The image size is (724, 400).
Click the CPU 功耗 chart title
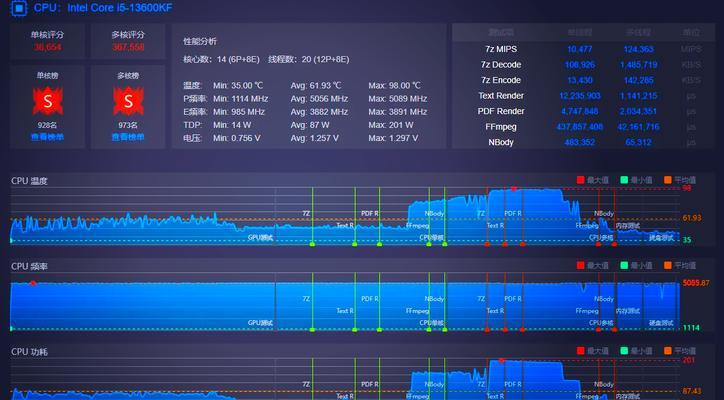pyautogui.click(x=29, y=352)
